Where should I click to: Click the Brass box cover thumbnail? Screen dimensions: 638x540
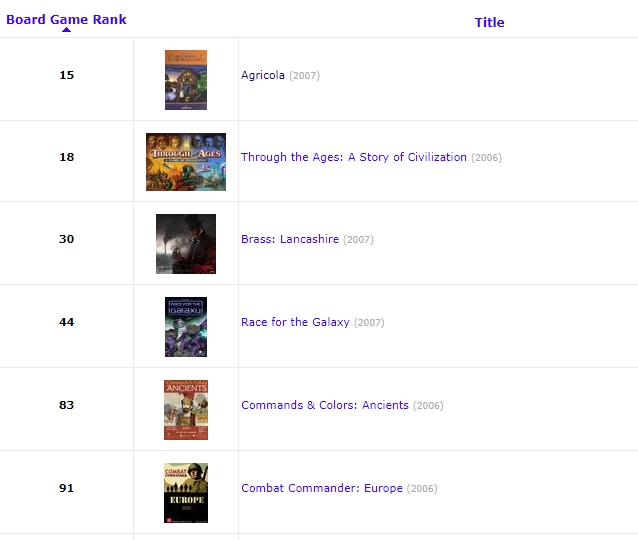click(x=186, y=244)
